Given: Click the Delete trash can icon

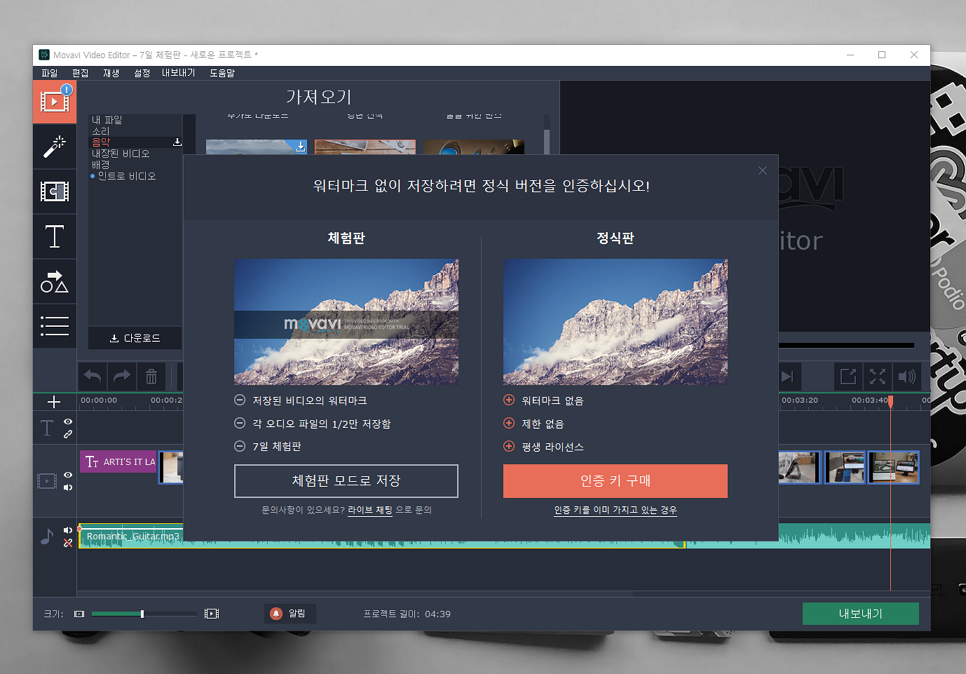Looking at the screenshot, I should click(x=152, y=376).
